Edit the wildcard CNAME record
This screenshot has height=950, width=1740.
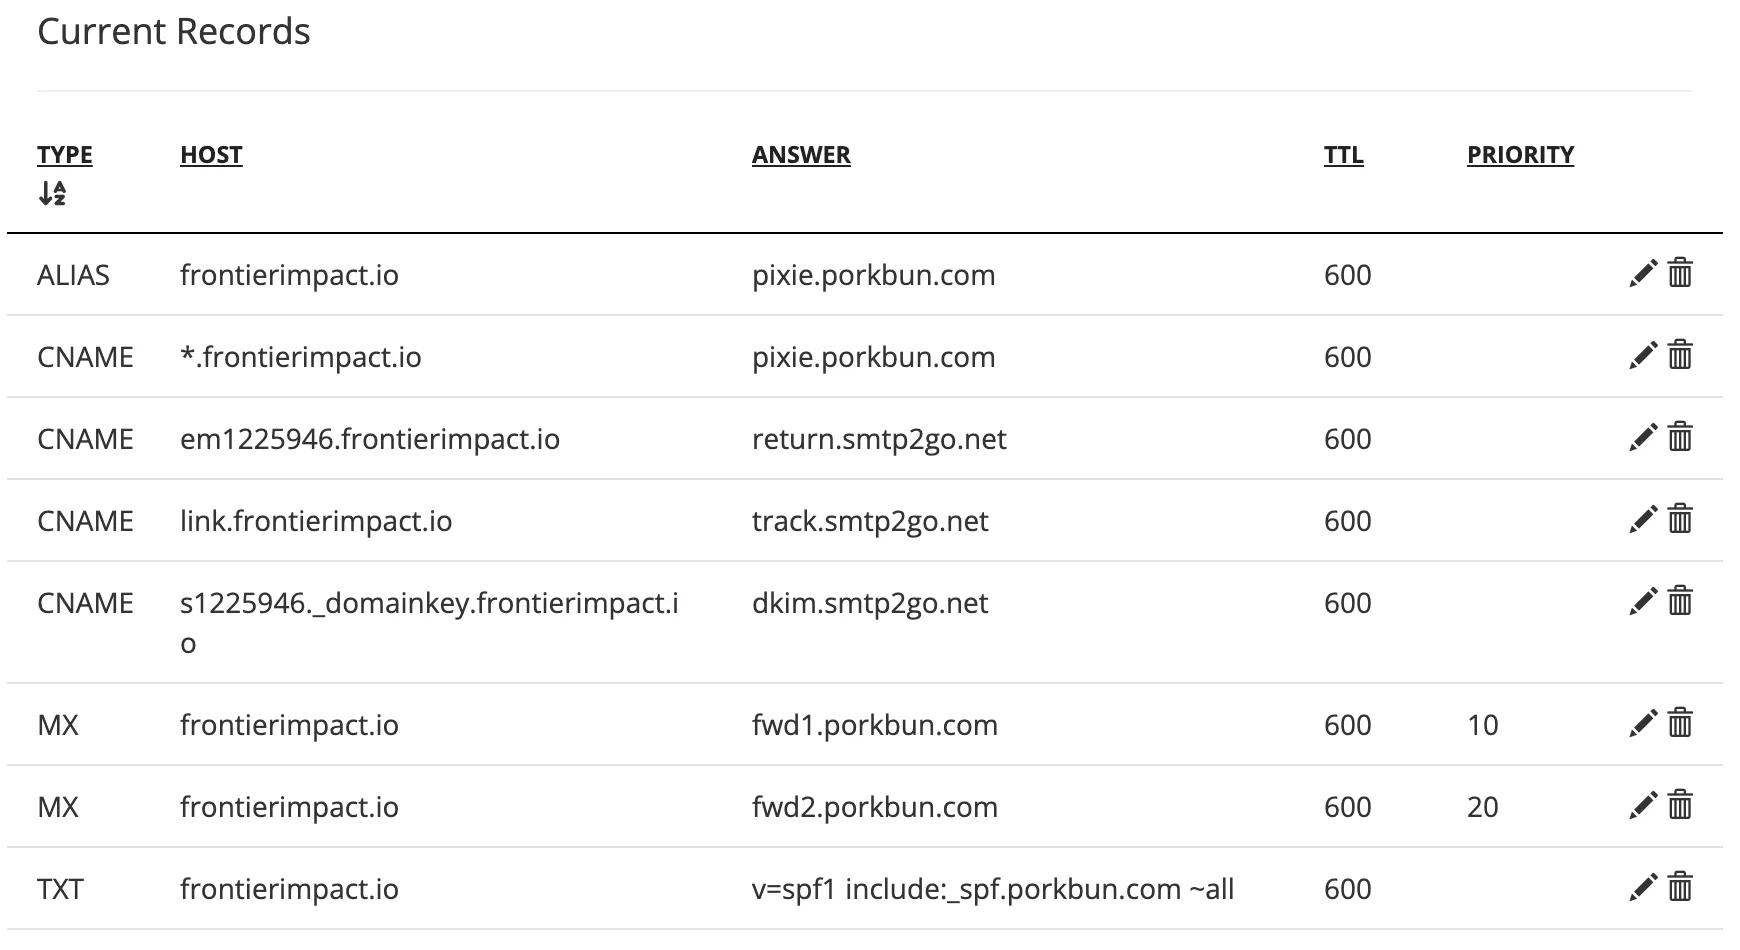(x=1642, y=355)
